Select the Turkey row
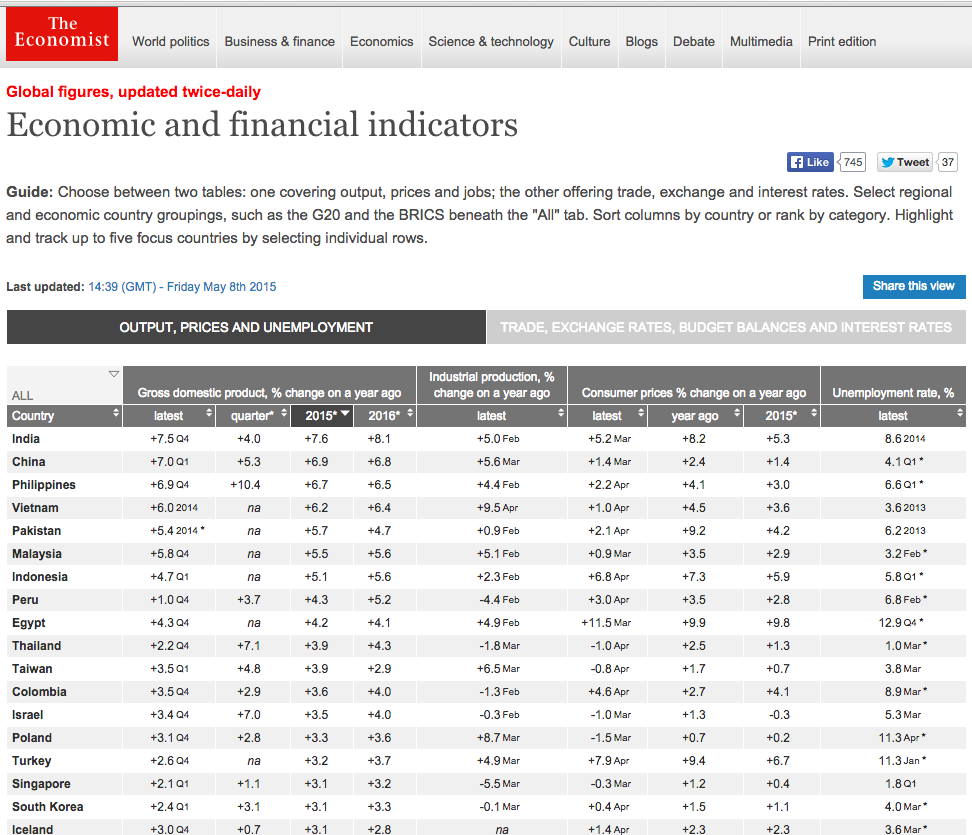 pyautogui.click(x=486, y=760)
